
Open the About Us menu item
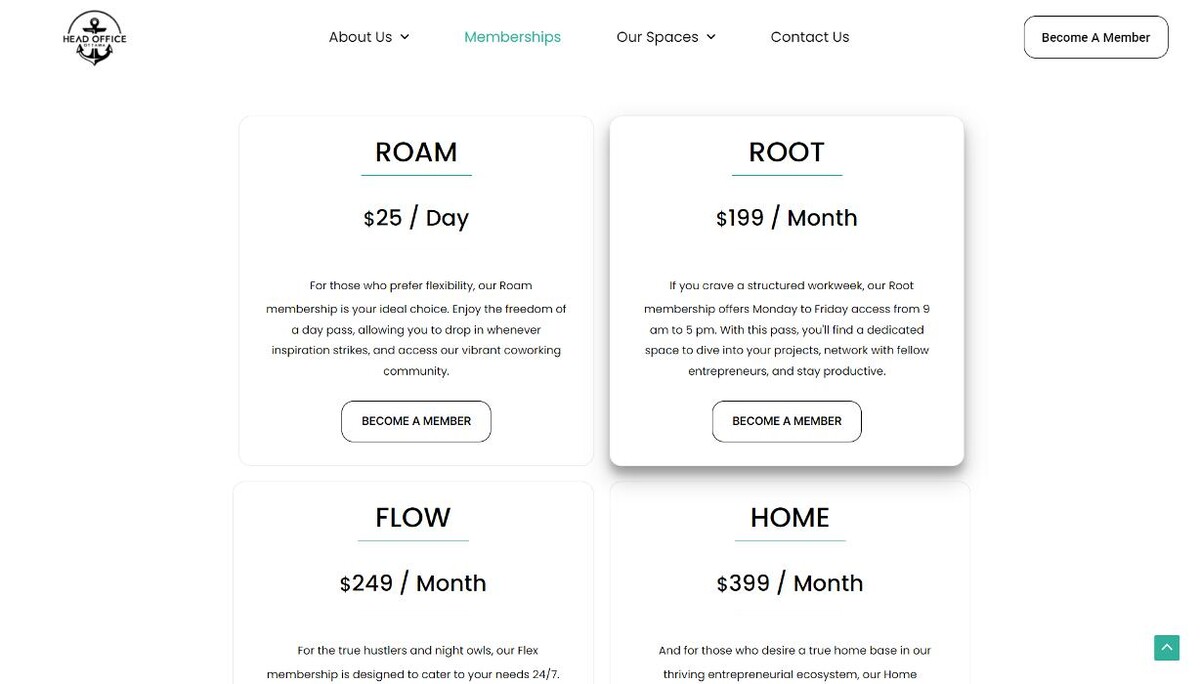[x=360, y=37]
